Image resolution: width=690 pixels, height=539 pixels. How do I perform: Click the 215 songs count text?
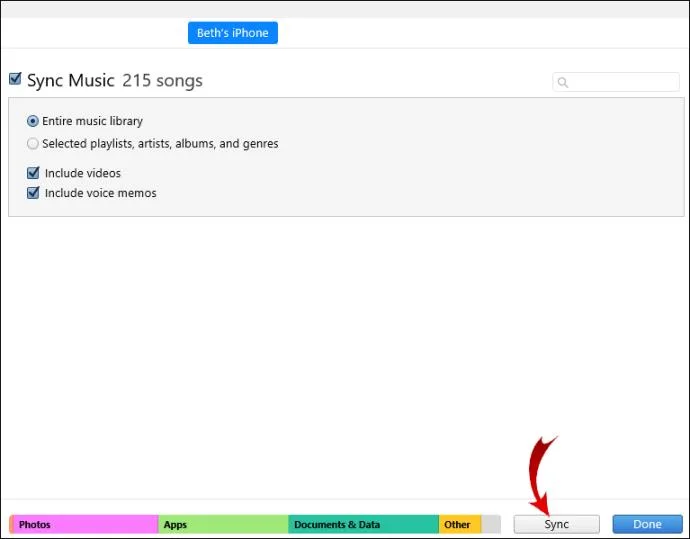(x=162, y=81)
